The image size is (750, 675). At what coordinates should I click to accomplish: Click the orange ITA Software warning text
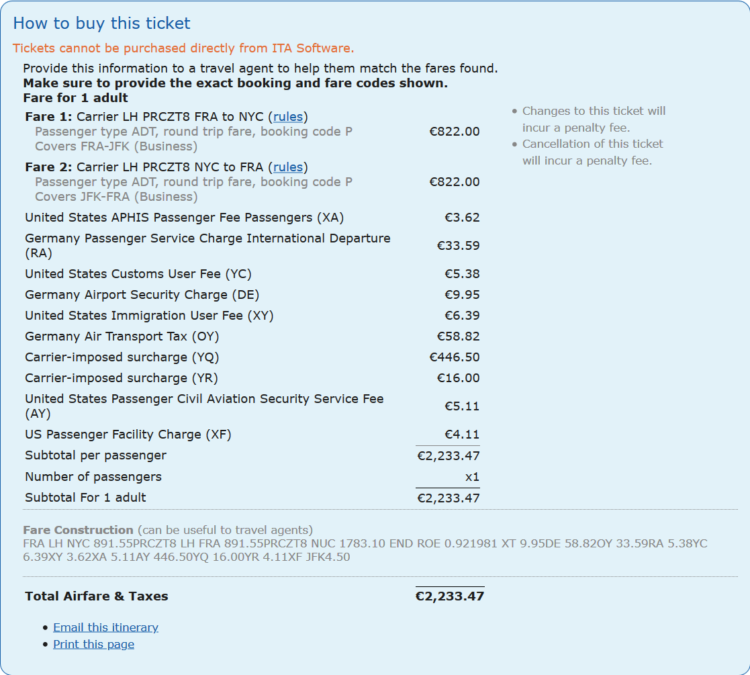point(183,48)
